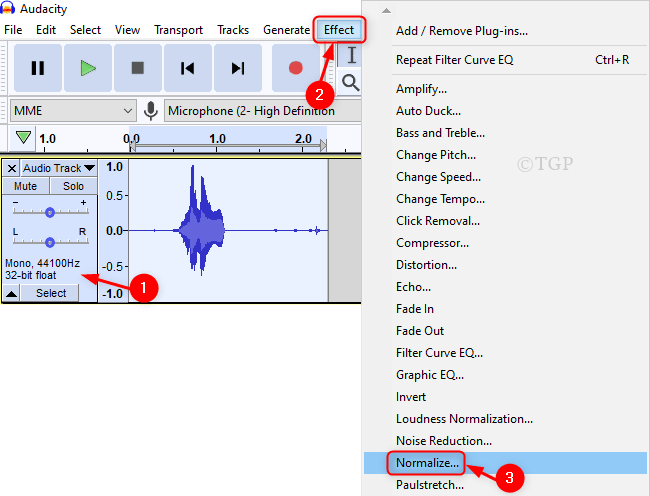Collapse the track with the up arrow
The width and height of the screenshot is (650, 496).
(12, 293)
